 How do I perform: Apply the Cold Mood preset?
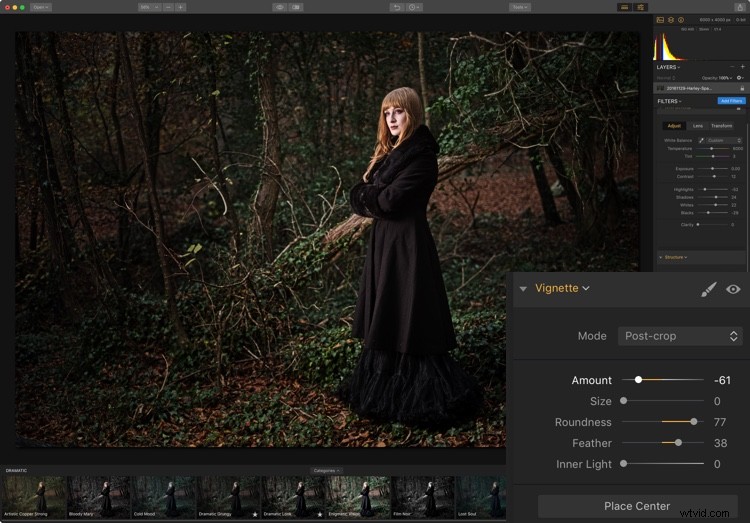coord(163,497)
